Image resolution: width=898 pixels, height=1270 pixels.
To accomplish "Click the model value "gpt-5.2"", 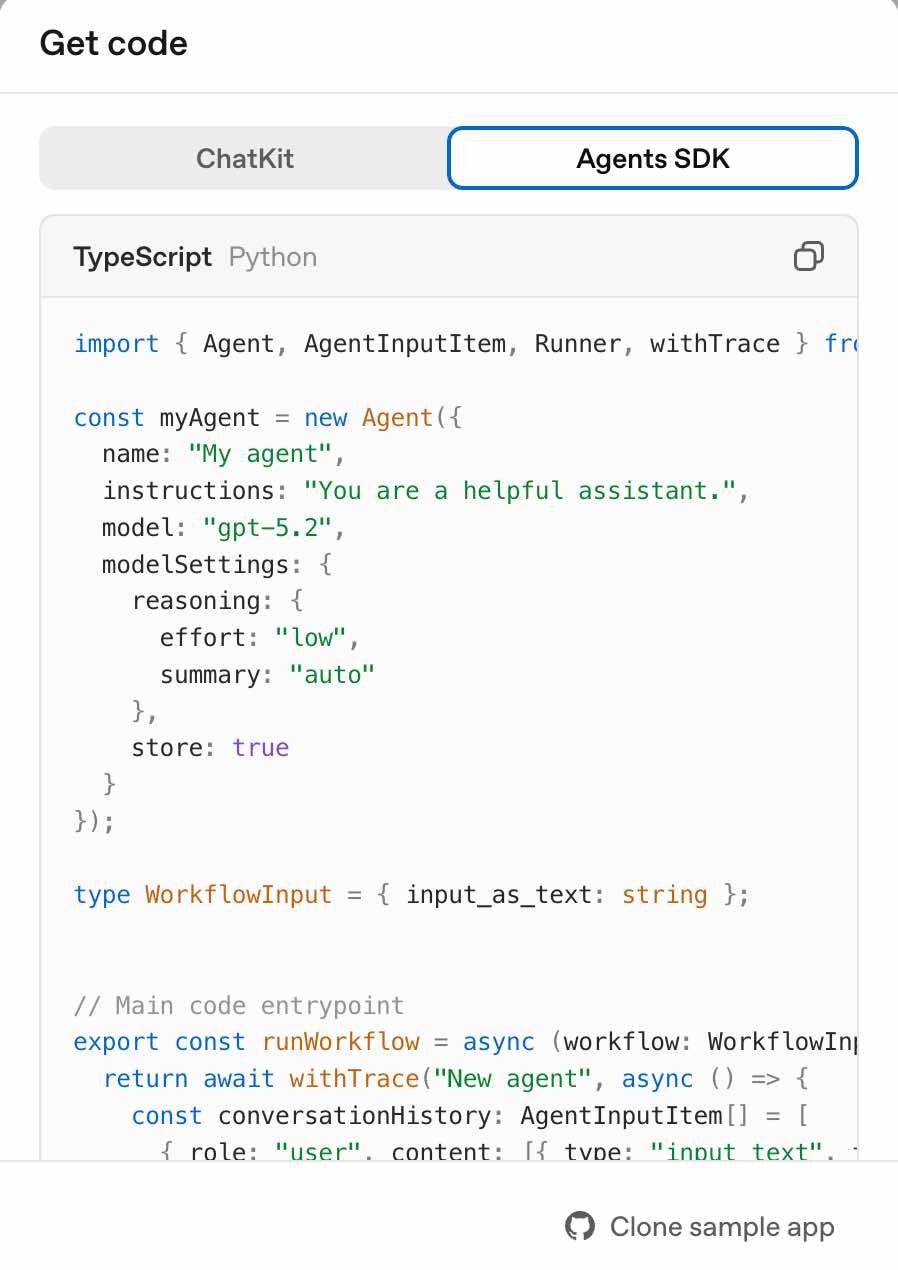I will (x=267, y=528).
